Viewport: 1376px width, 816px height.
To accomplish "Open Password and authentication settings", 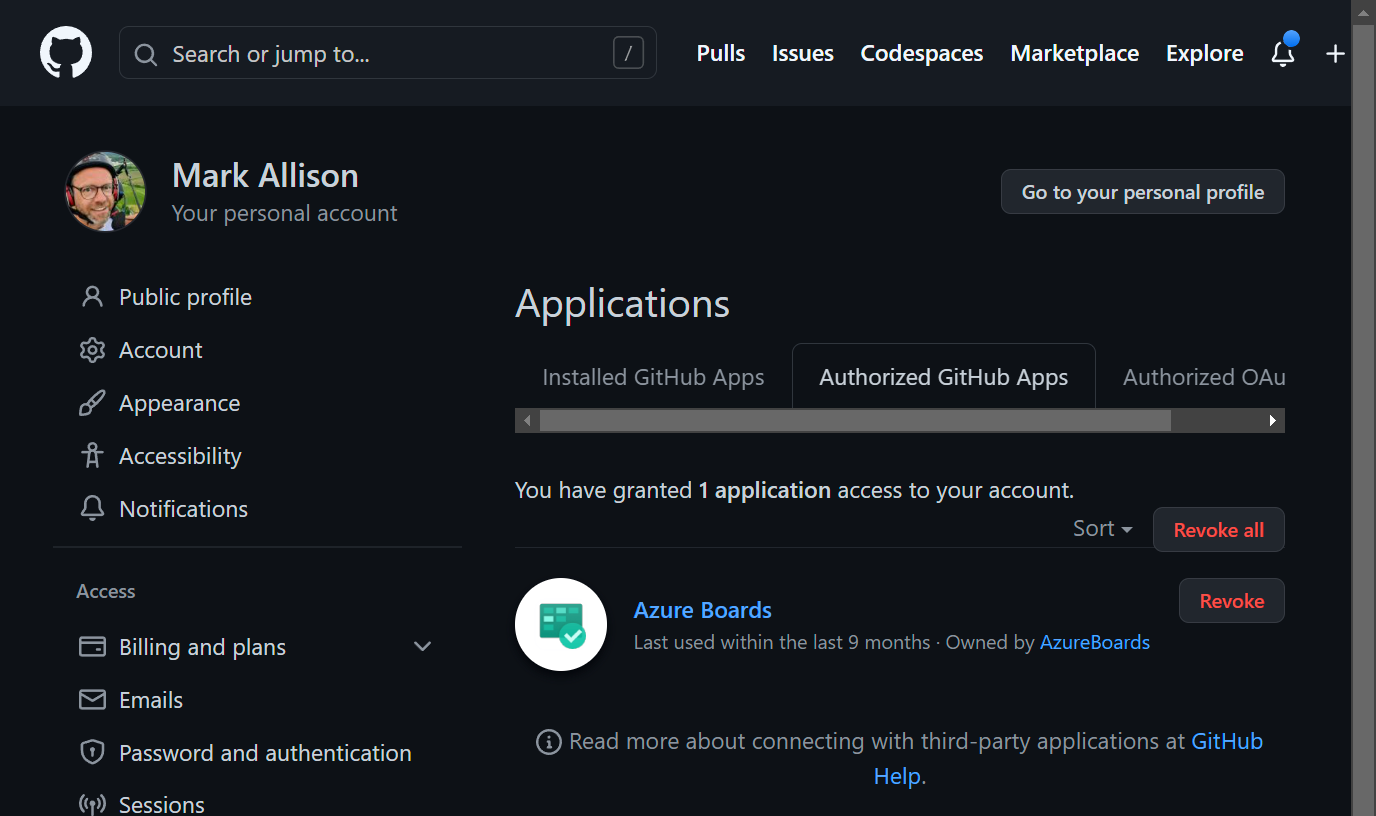I will coord(265,753).
